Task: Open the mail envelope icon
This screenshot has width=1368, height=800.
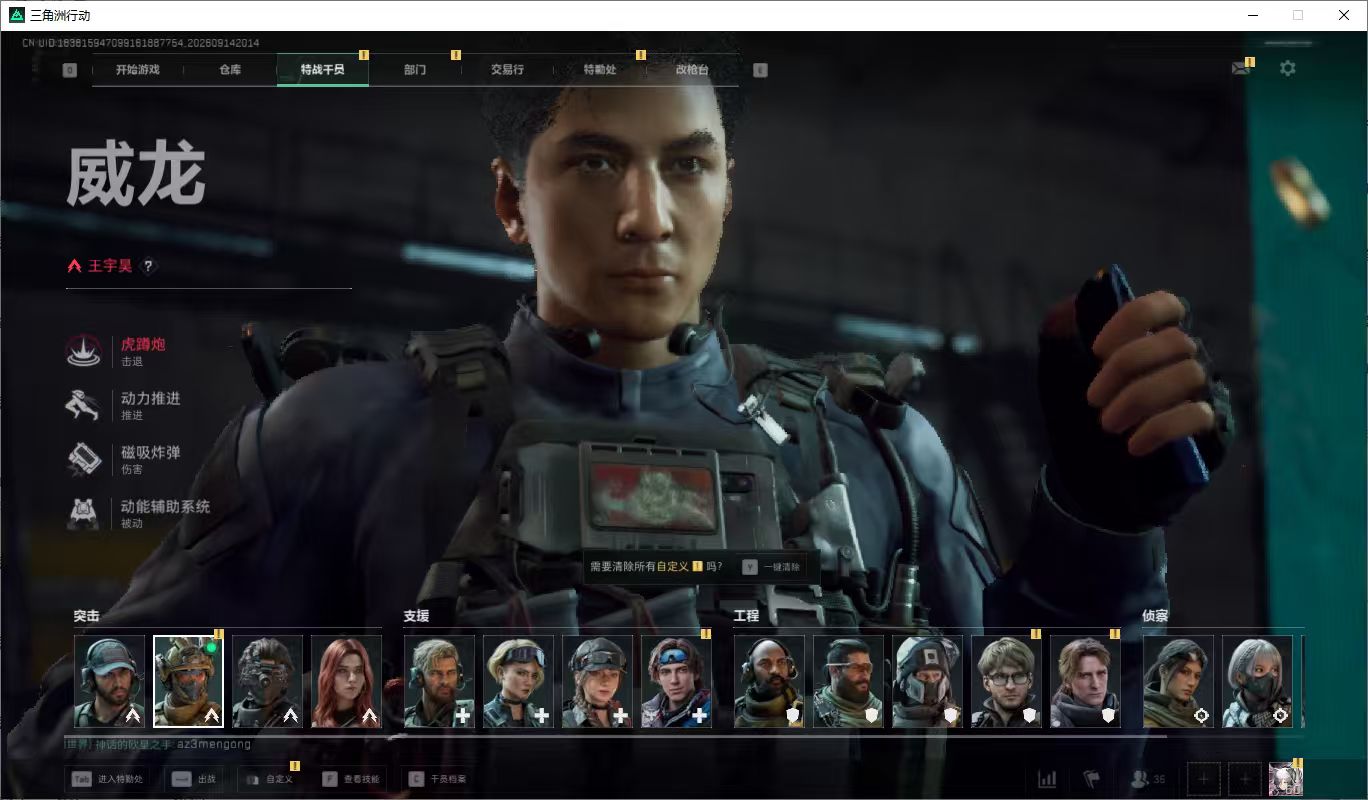Action: pos(1241,68)
